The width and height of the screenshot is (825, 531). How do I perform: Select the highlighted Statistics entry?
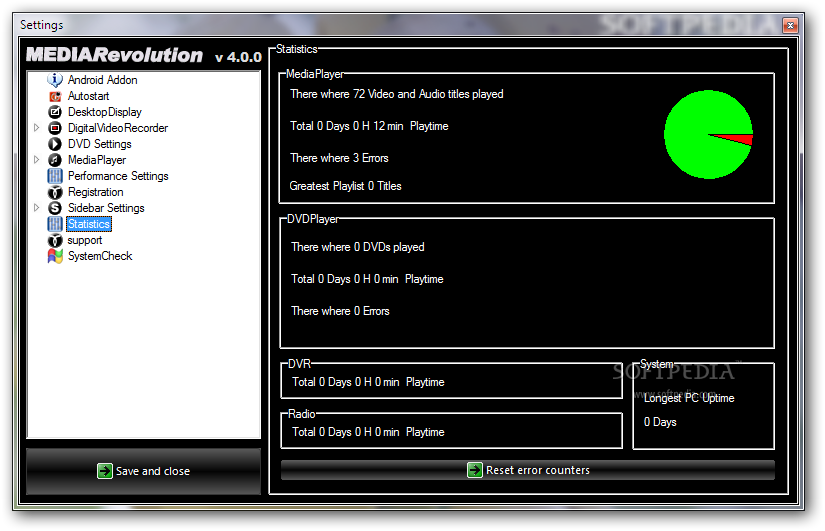point(89,224)
